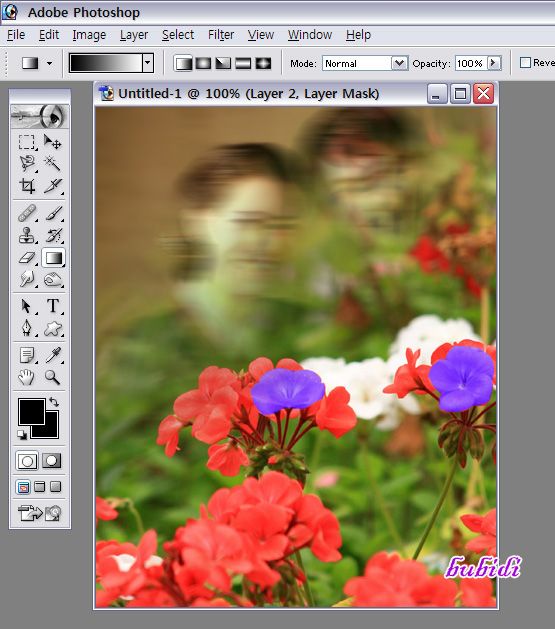Open the gradient picker dropdown arrow

tap(148, 63)
